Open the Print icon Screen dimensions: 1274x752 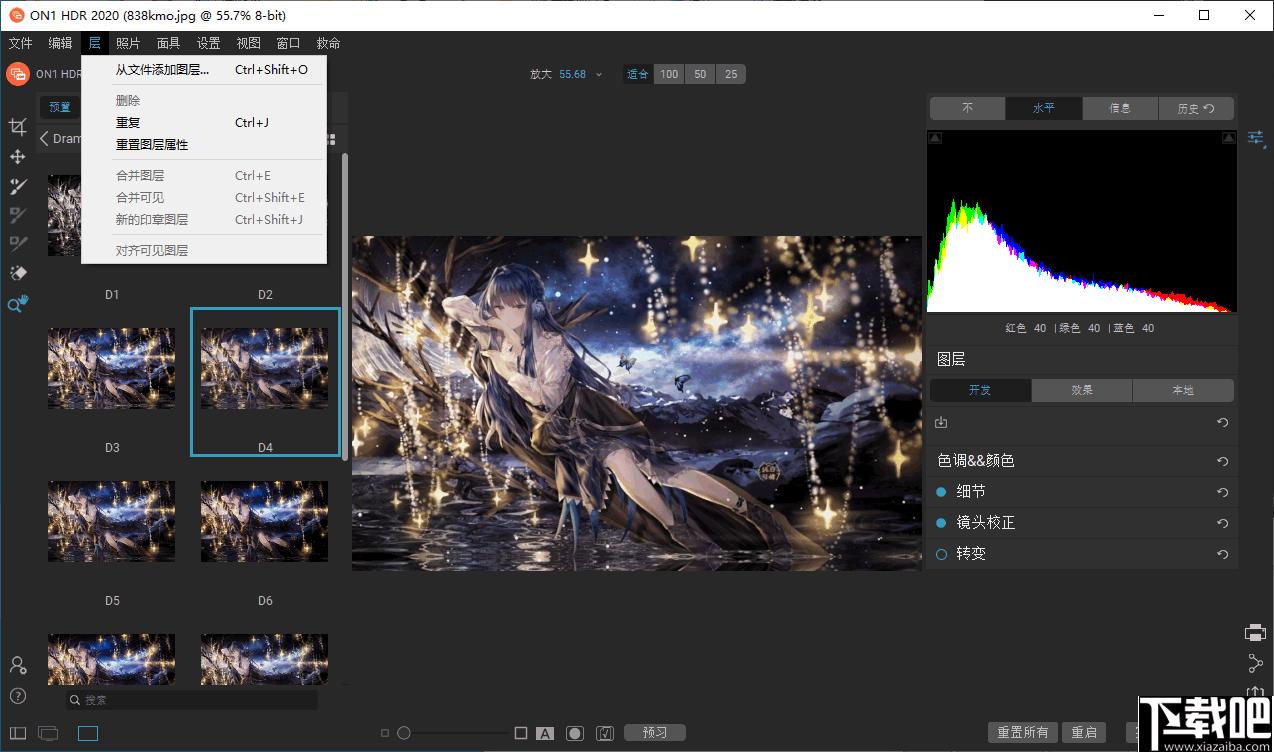tap(1255, 632)
